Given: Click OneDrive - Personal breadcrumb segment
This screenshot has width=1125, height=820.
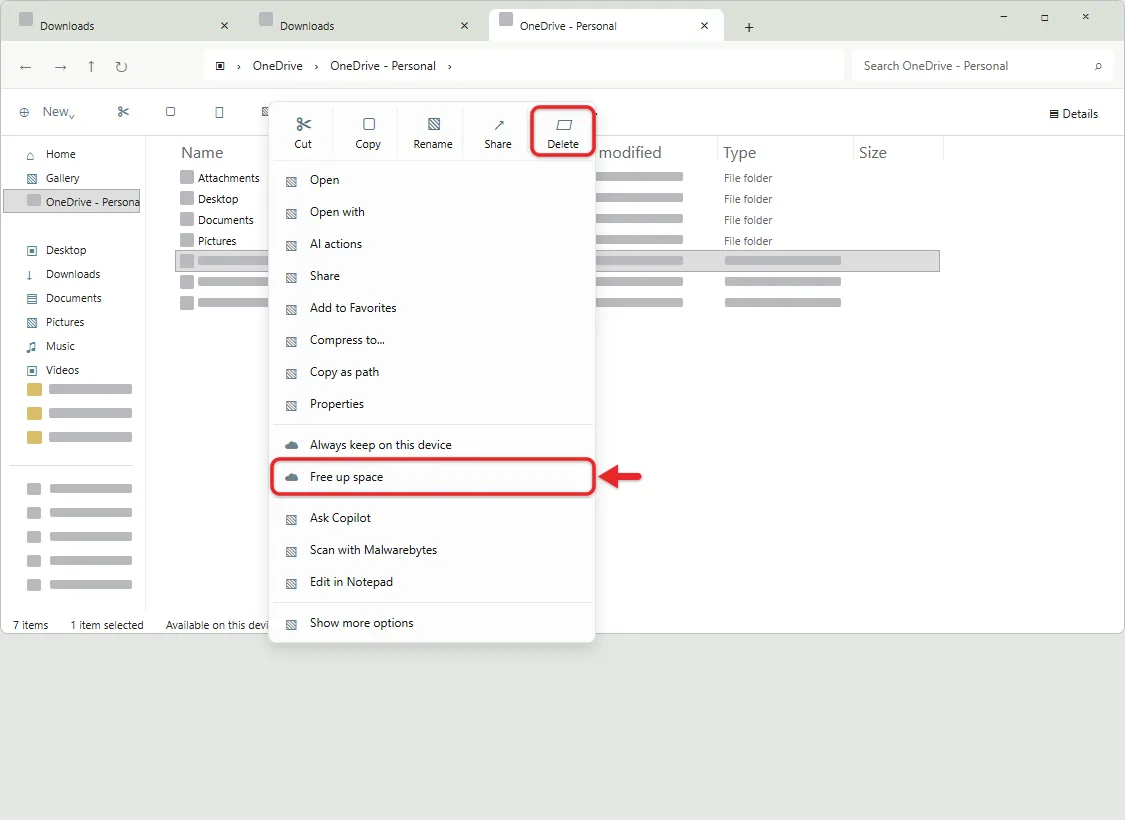Looking at the screenshot, I should pyautogui.click(x=383, y=66).
